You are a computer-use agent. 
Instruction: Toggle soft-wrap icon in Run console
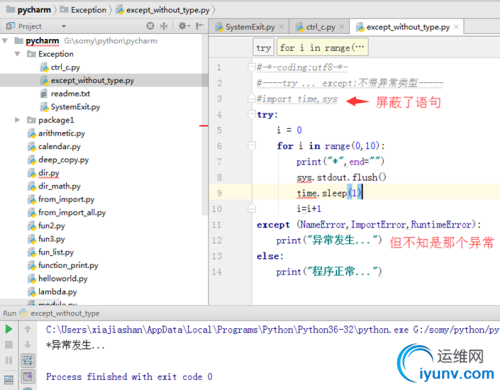point(28,360)
